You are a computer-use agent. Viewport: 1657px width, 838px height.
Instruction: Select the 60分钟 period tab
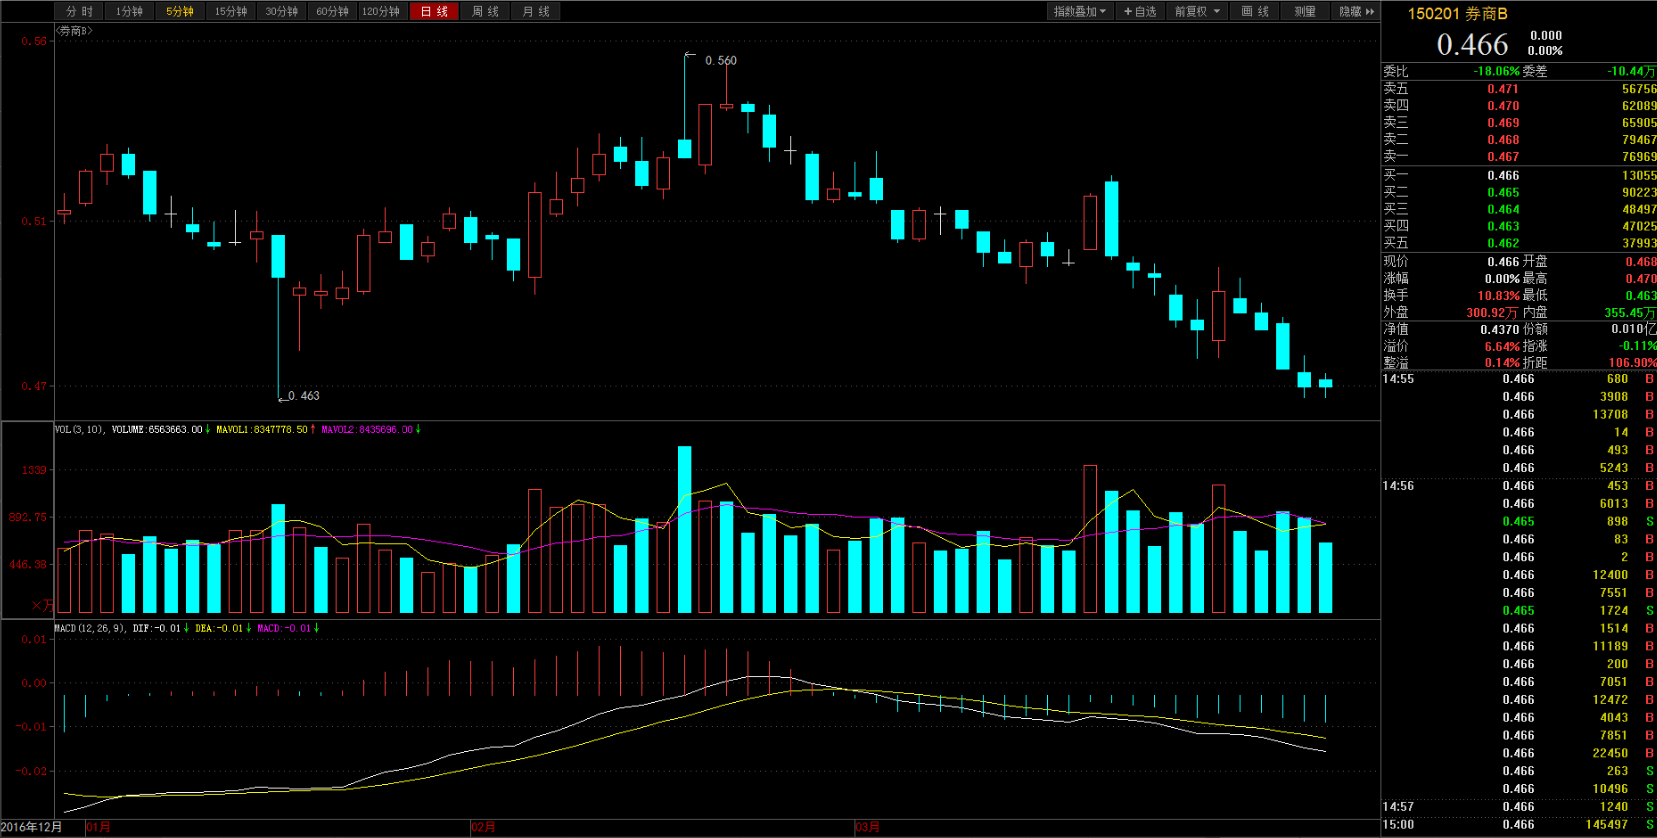[x=333, y=11]
